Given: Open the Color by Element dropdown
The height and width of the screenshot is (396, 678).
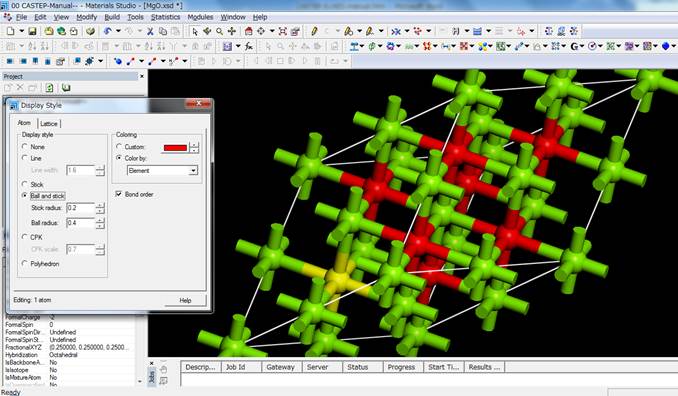Looking at the screenshot, I should coord(162,170).
